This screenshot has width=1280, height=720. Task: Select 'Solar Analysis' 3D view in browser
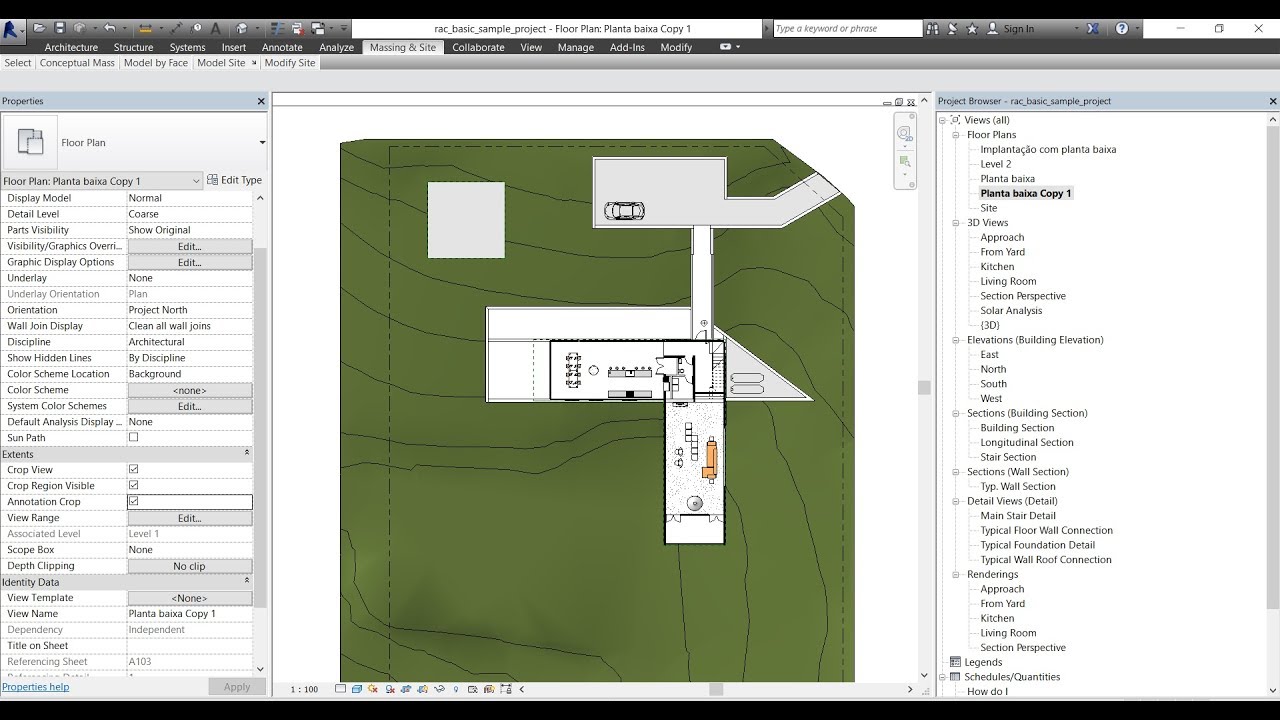click(1011, 310)
